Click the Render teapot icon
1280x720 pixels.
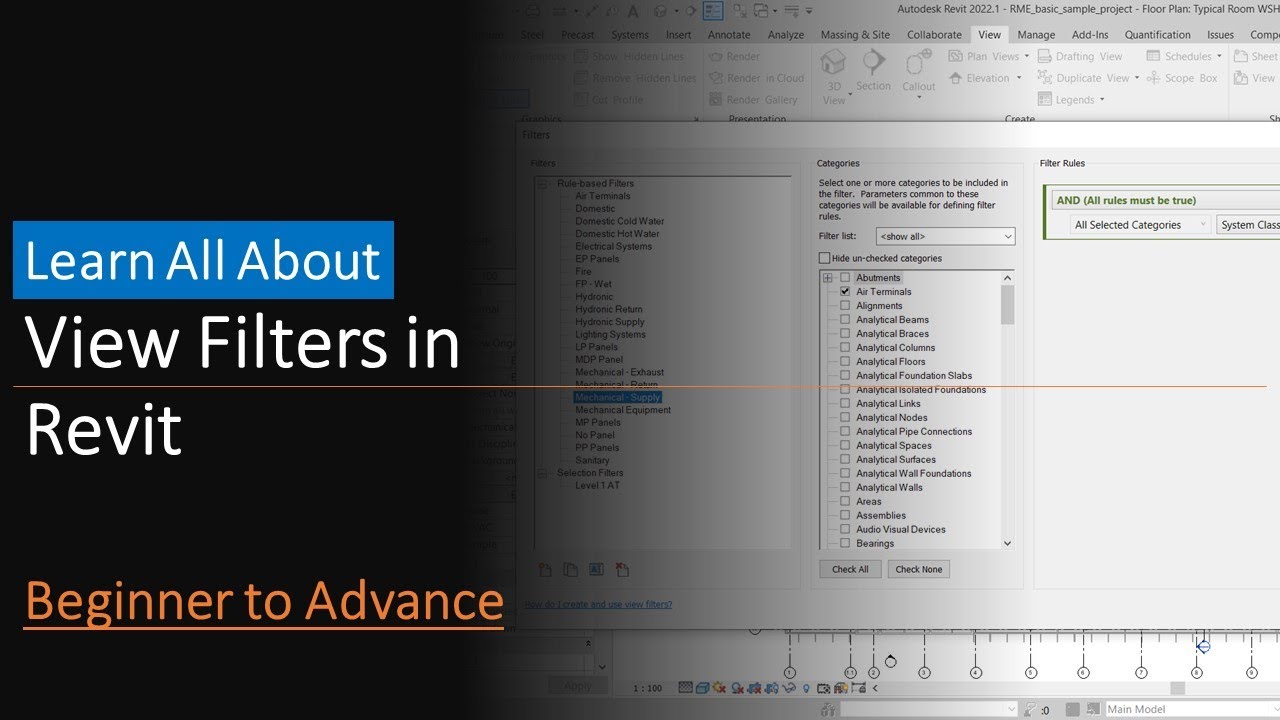point(716,57)
